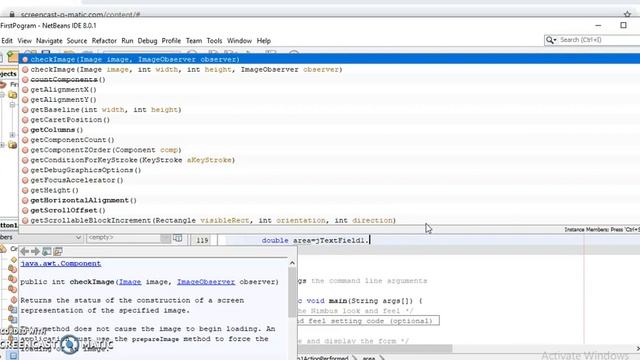Select checkImage(Image image, ImageObserver observer) completion
Viewport: 640px width, 360px height.
click(329, 59)
